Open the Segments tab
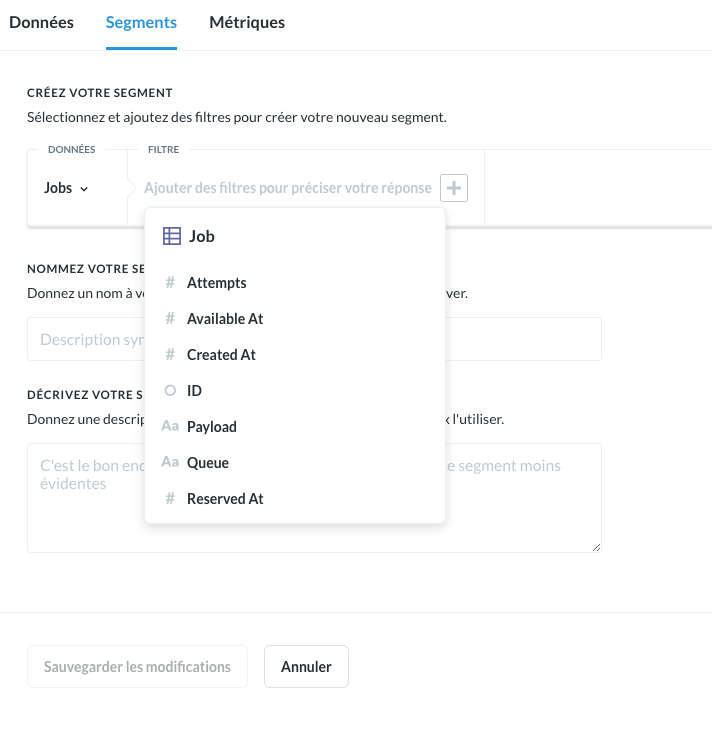 click(x=141, y=22)
